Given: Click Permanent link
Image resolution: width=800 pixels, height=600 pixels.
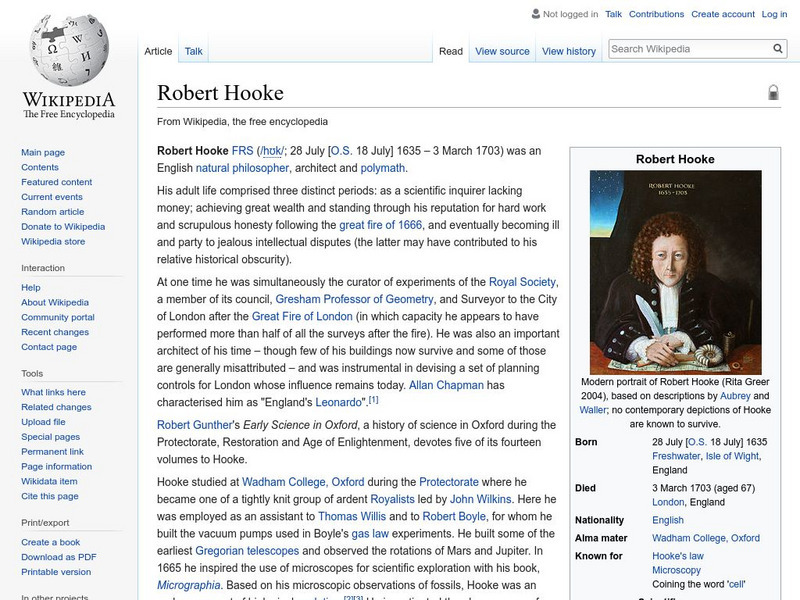Looking at the screenshot, I should point(52,451).
